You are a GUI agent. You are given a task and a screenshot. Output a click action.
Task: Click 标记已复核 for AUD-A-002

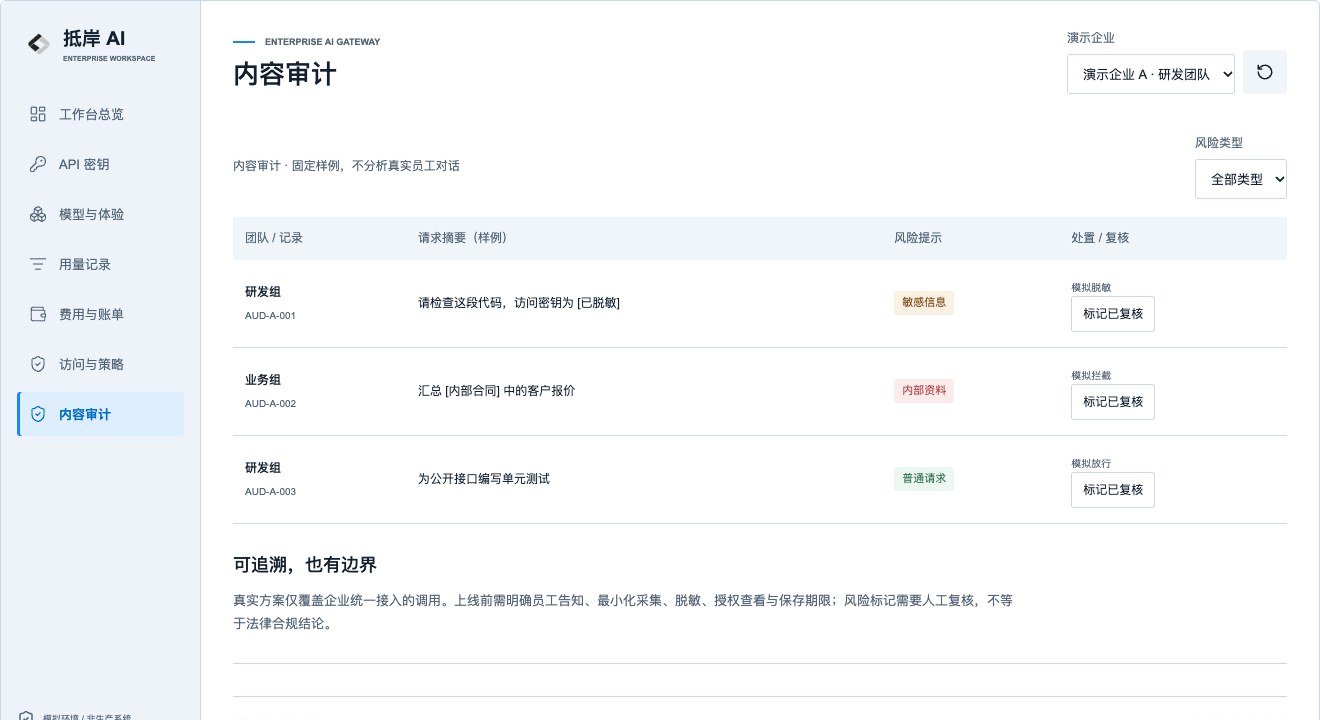coord(1113,402)
